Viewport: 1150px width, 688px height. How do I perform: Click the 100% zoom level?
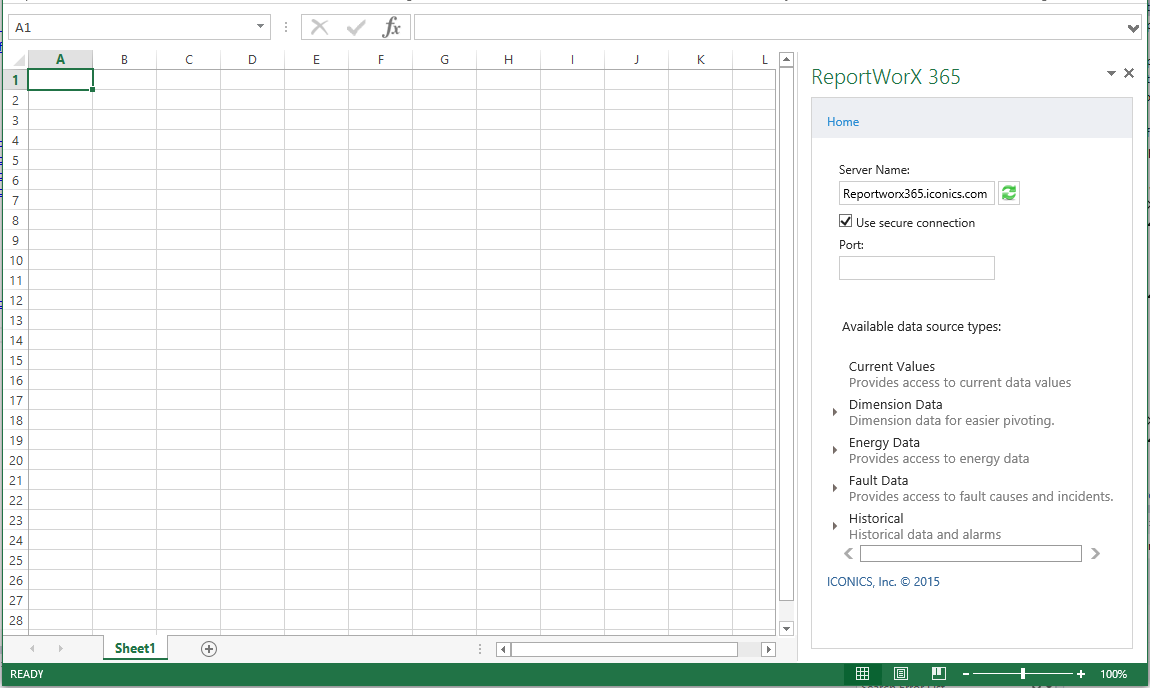click(x=1113, y=674)
